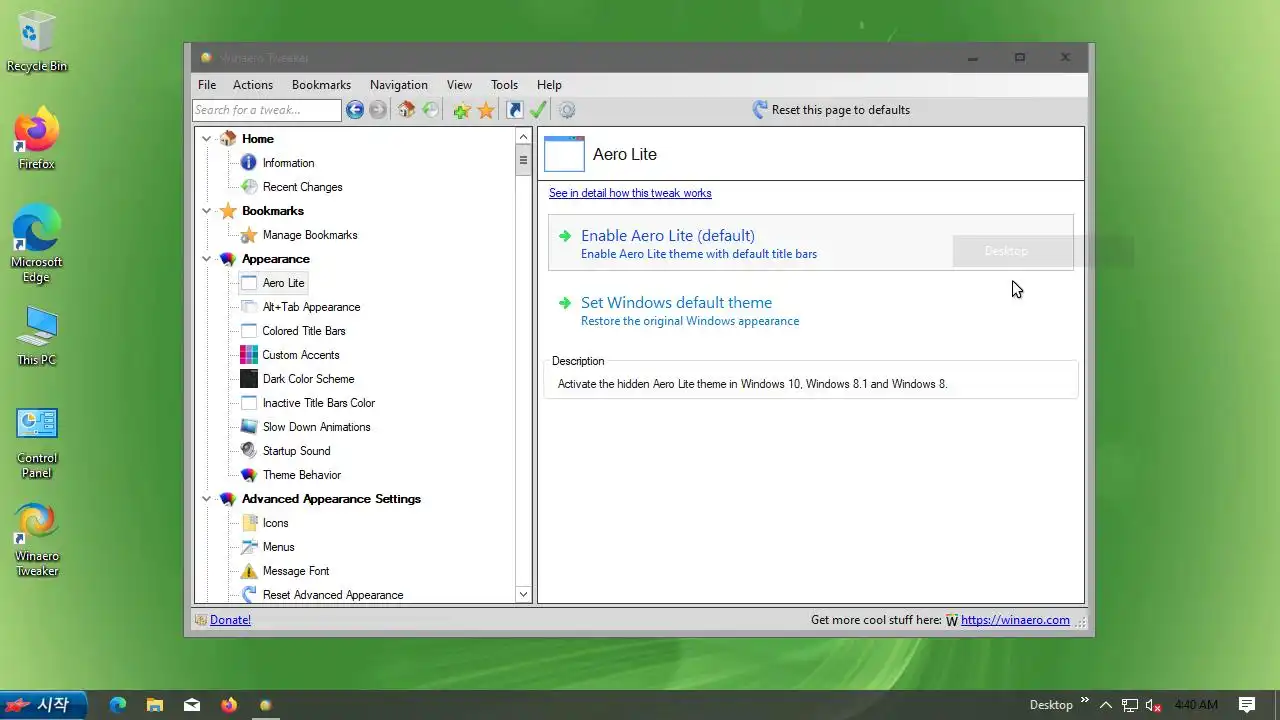Open the Bookmarks menu
Screen dimensions: 1280x720
[321, 85]
